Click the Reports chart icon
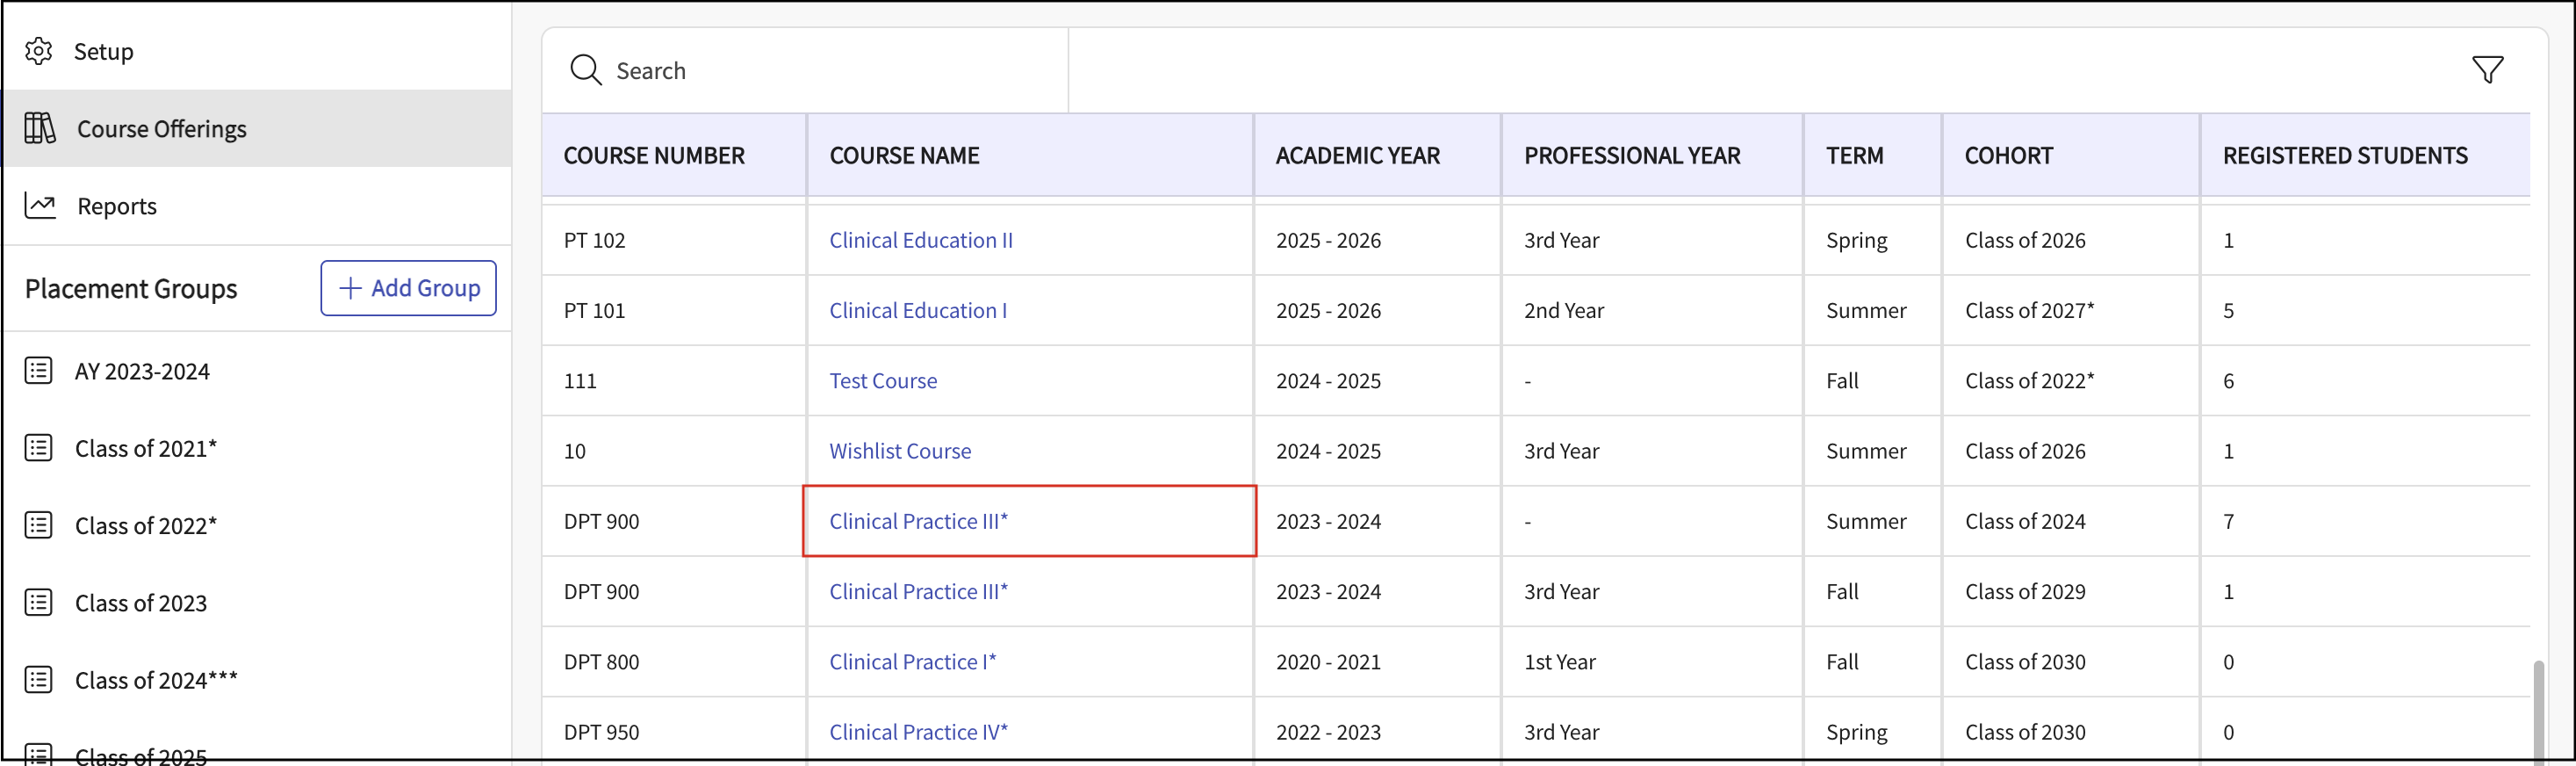The image size is (2576, 766). click(40, 205)
